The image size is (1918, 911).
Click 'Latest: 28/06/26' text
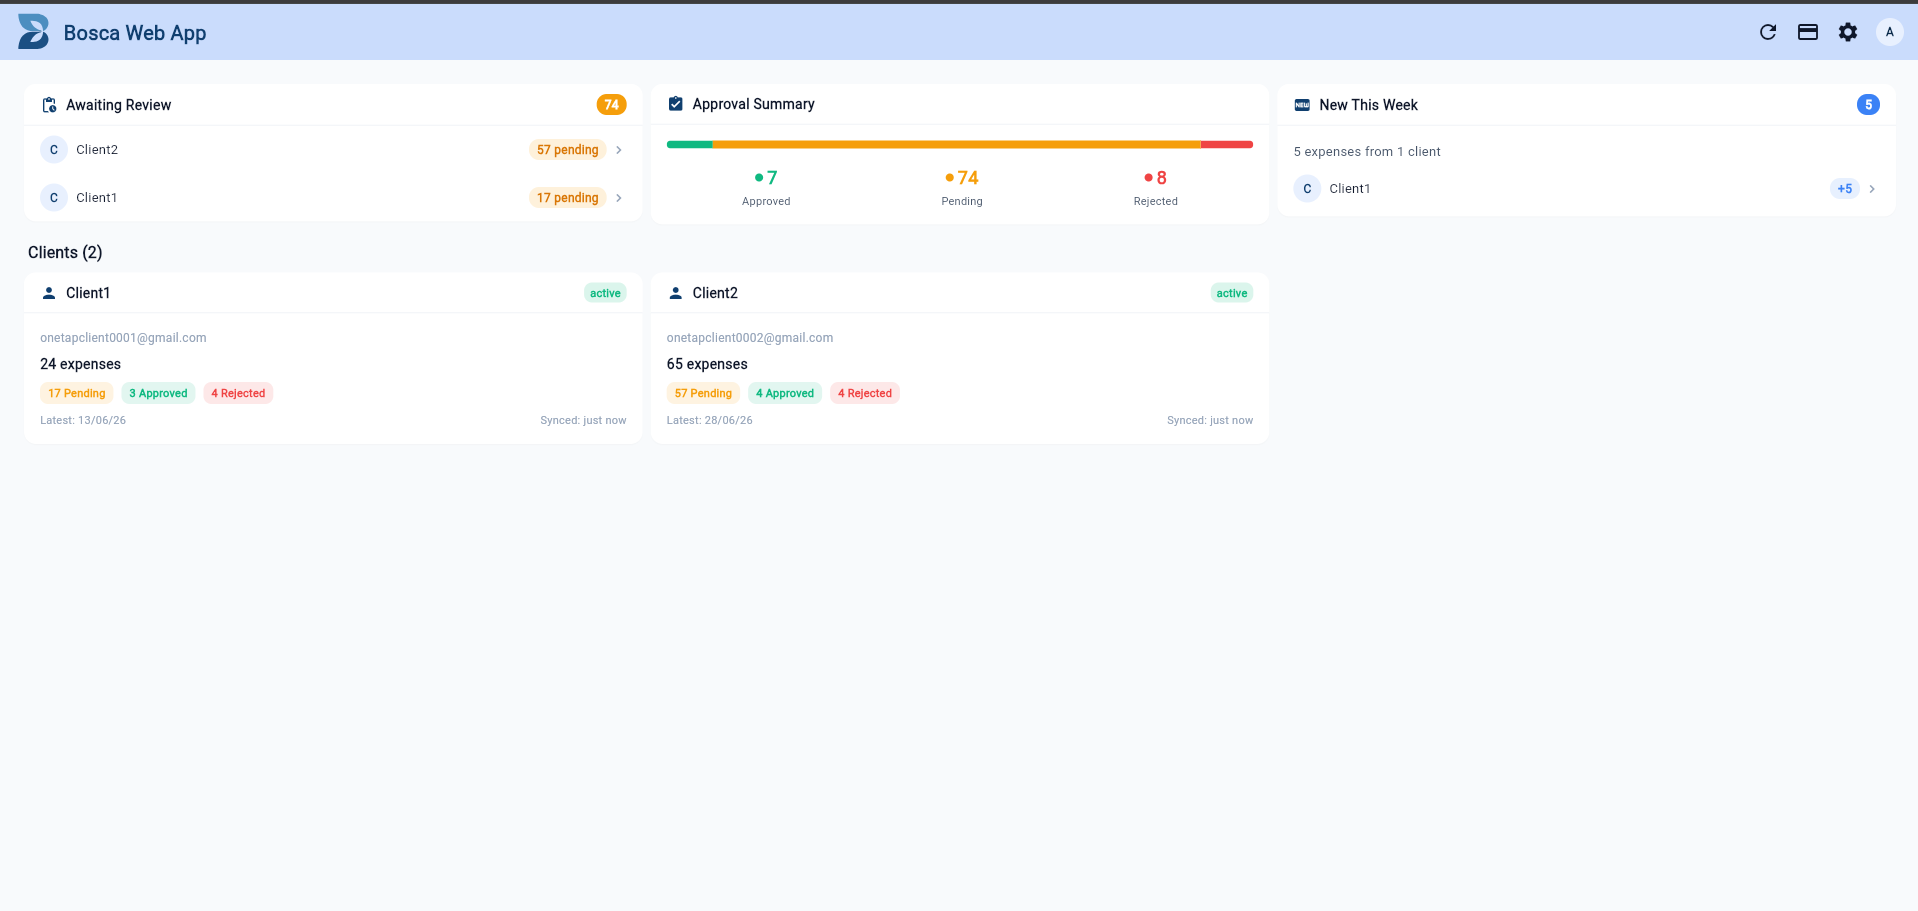(x=710, y=420)
